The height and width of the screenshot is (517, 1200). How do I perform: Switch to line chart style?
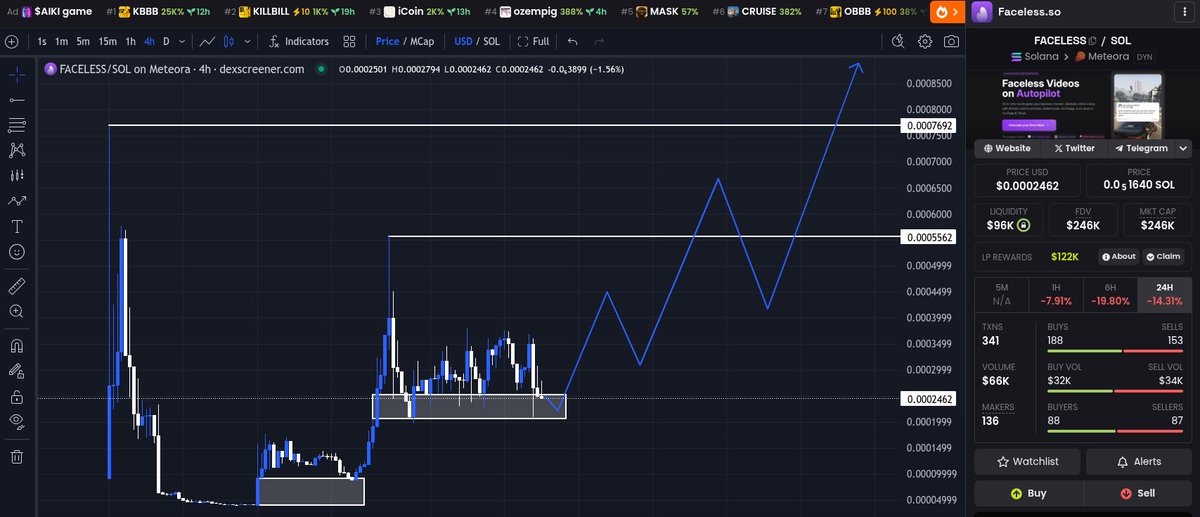pyautogui.click(x=205, y=41)
